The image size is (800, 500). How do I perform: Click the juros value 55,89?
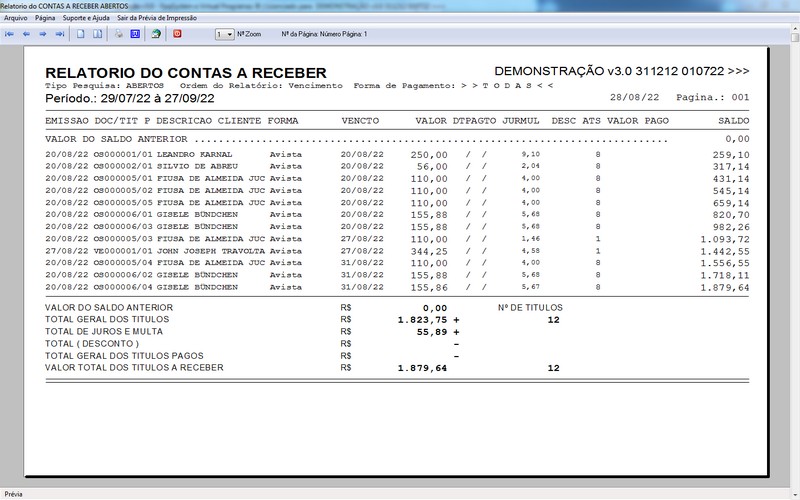click(x=432, y=332)
